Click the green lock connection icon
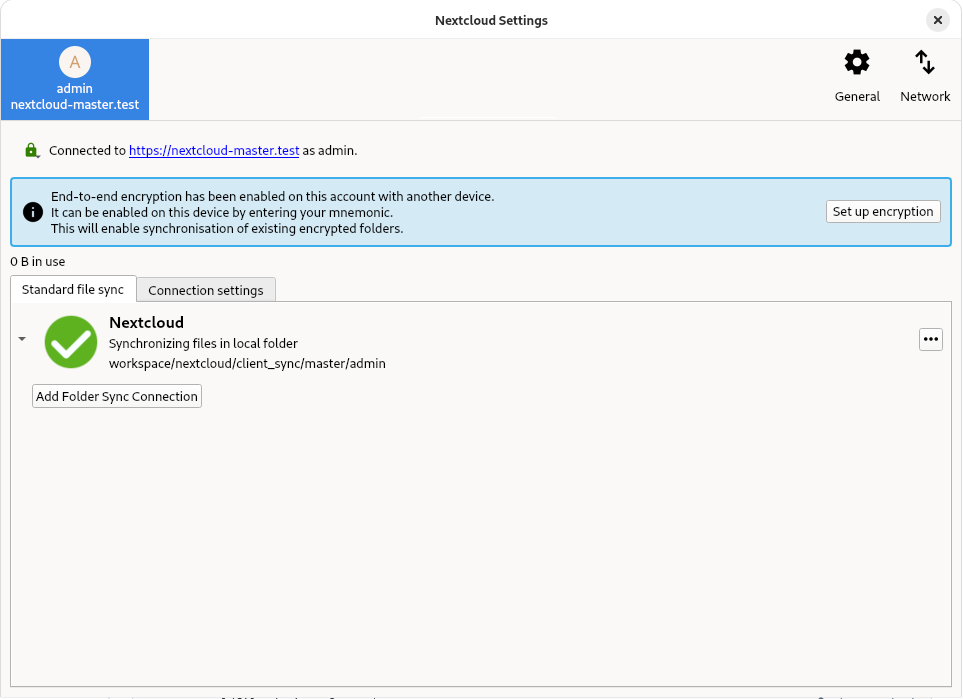Image resolution: width=963 pixels, height=699 pixels. click(x=32, y=151)
